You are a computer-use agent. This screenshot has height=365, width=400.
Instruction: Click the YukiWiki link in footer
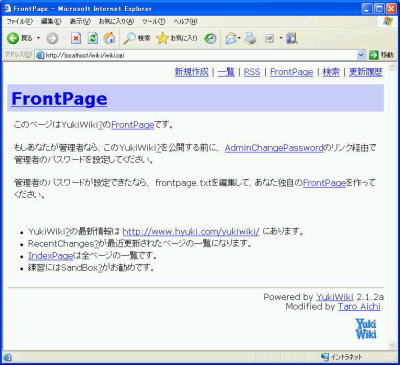click(x=335, y=297)
